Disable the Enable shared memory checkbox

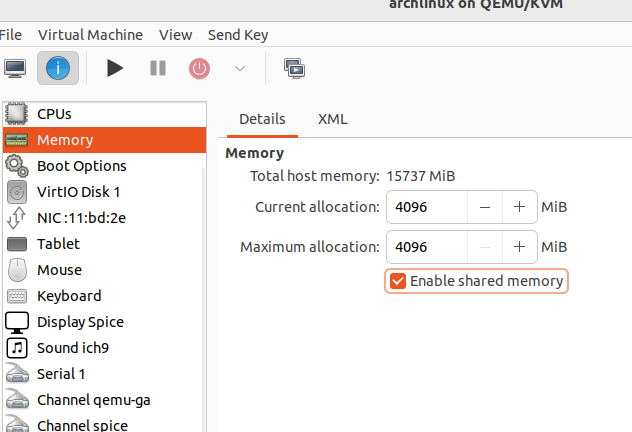tap(398, 281)
